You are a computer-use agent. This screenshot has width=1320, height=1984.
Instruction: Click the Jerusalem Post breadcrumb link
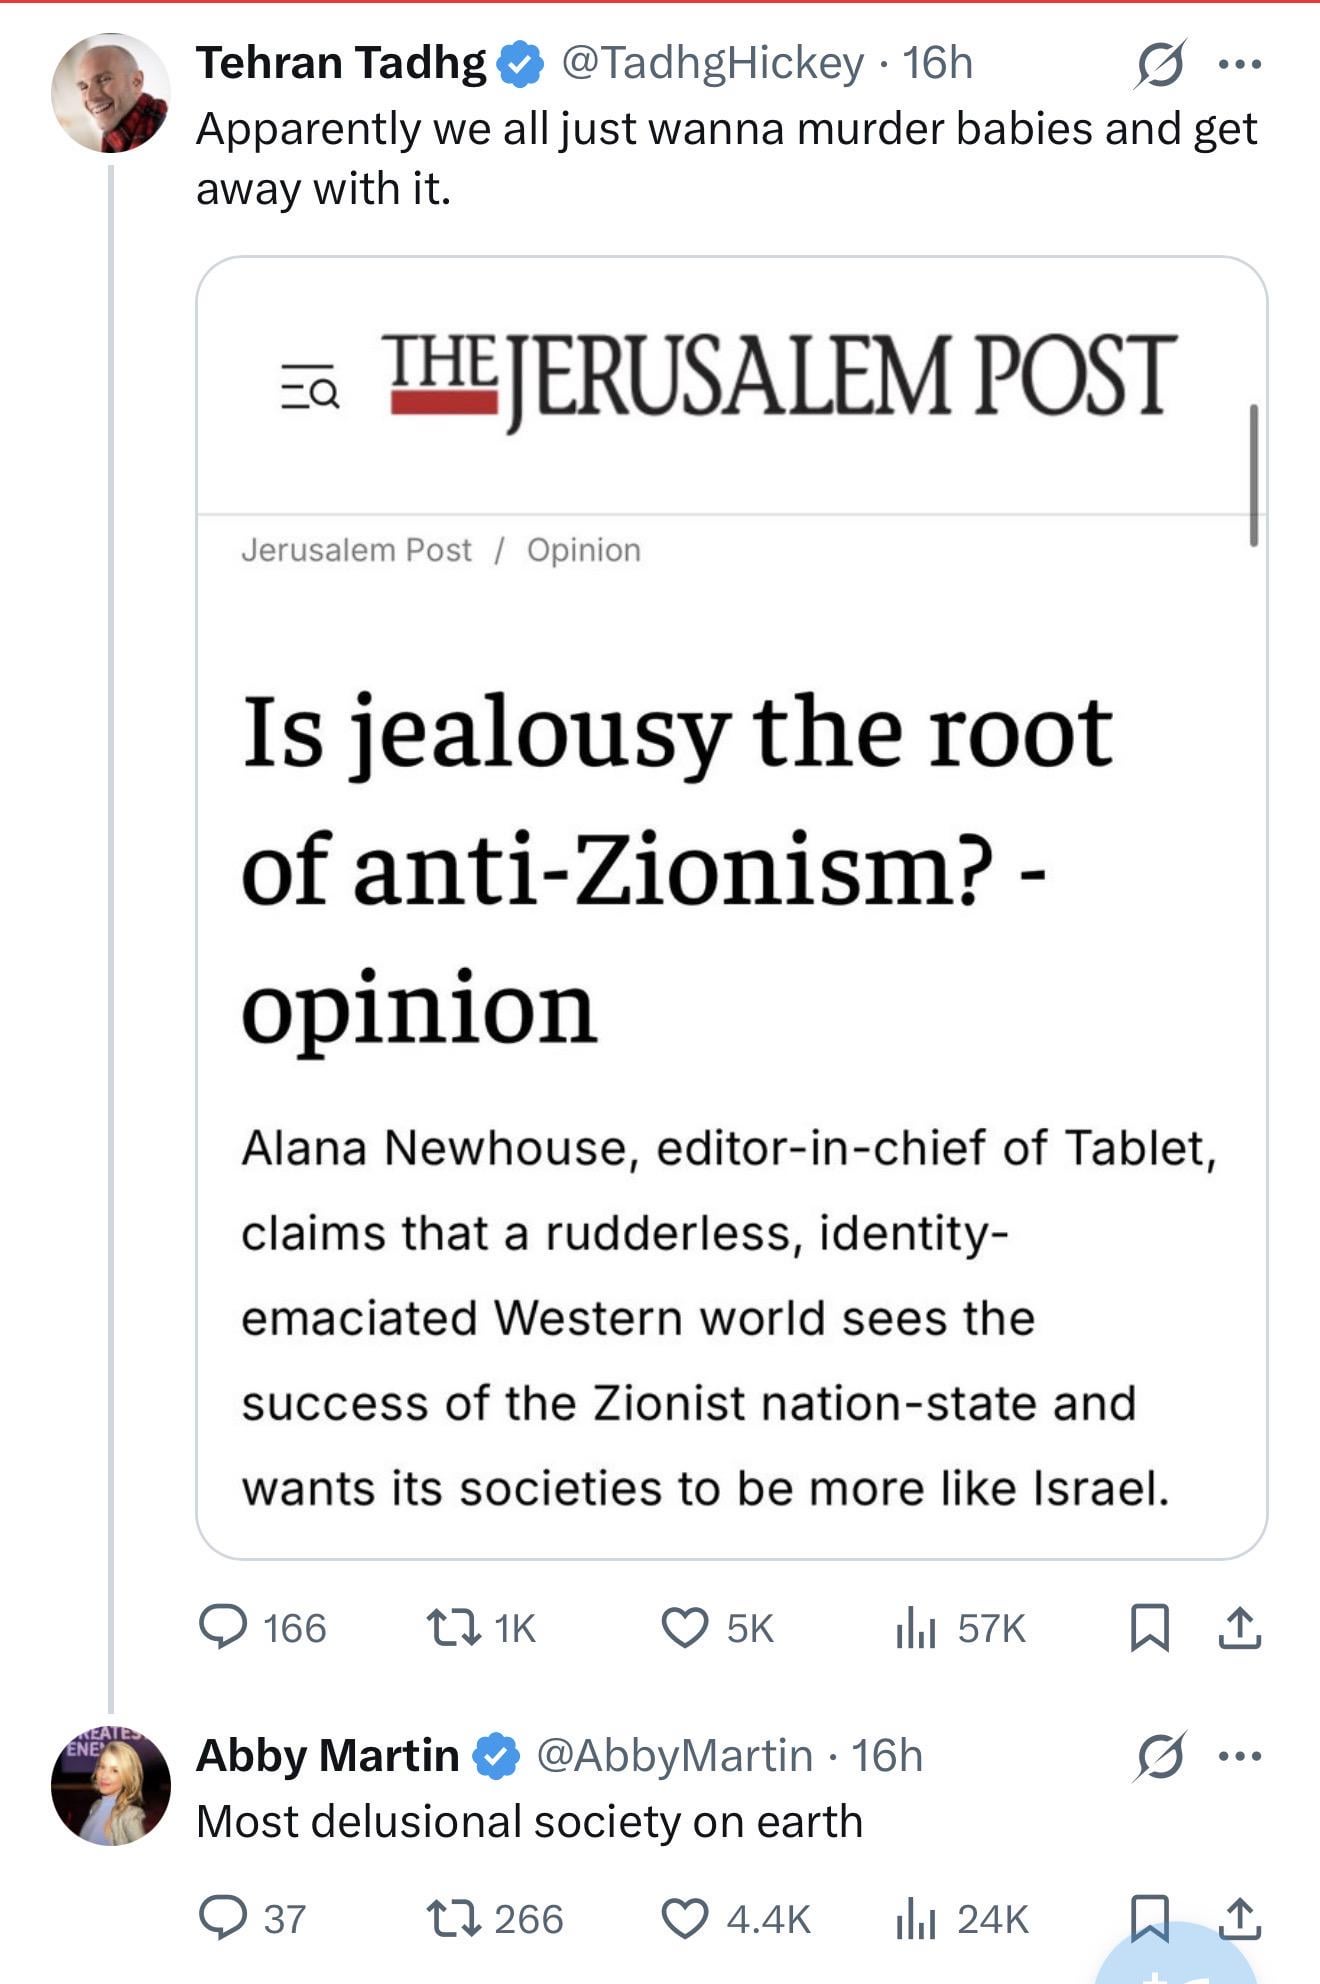pyautogui.click(x=356, y=550)
